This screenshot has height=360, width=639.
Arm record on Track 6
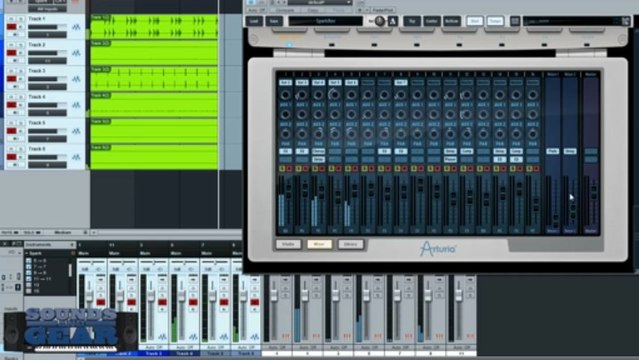11,157
